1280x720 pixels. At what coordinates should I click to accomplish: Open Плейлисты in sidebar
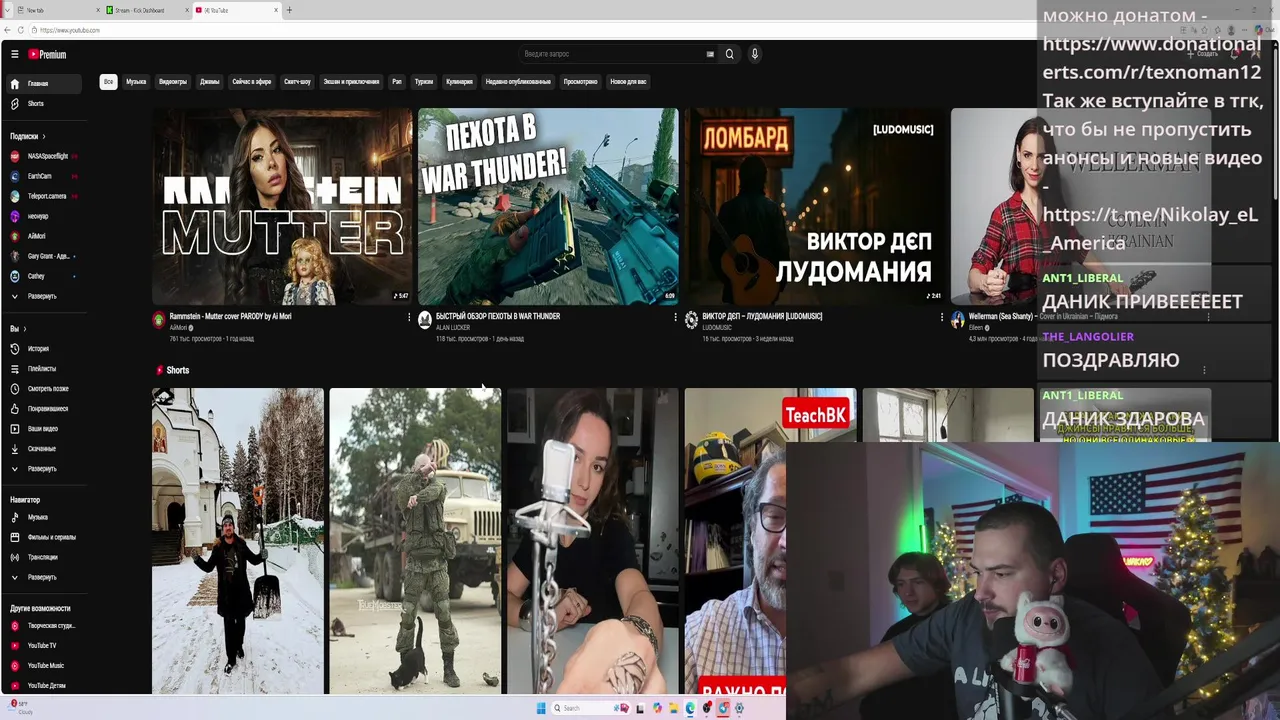click(x=43, y=369)
